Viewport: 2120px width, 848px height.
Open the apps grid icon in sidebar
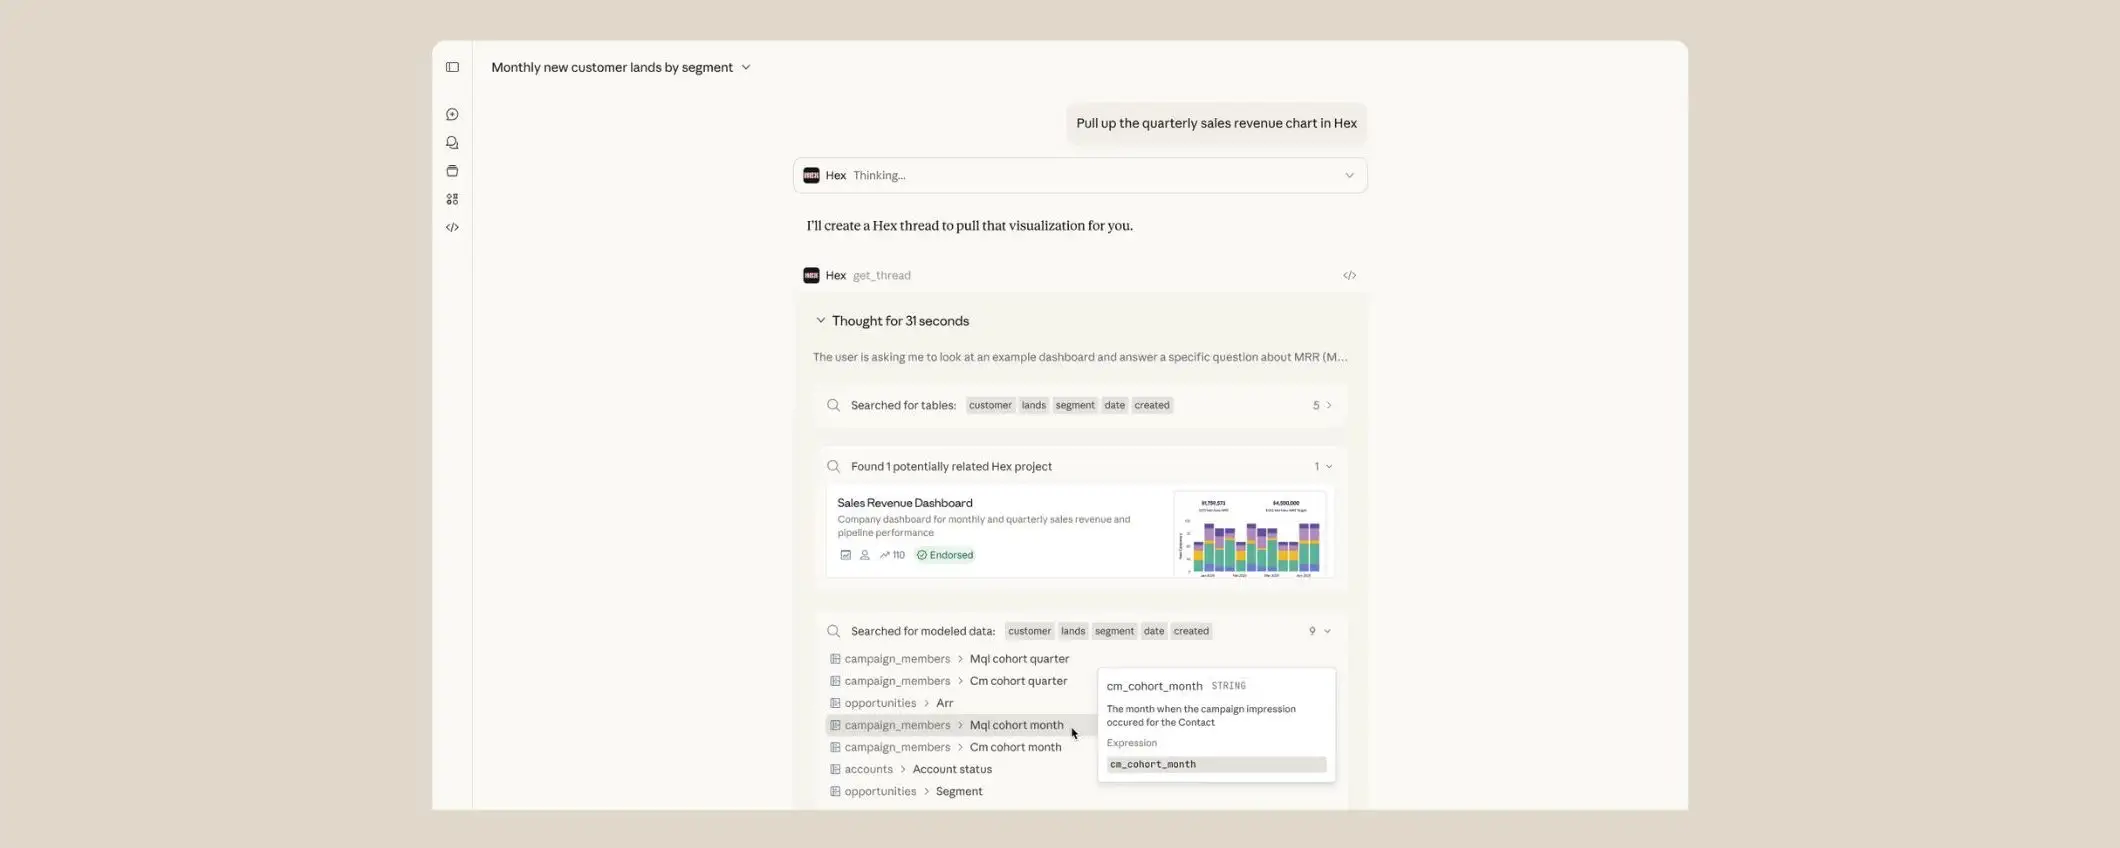[x=452, y=199]
